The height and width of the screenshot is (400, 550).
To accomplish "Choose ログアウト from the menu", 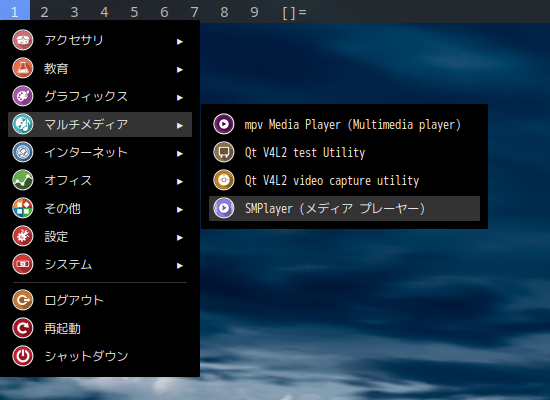I will [x=100, y=300].
